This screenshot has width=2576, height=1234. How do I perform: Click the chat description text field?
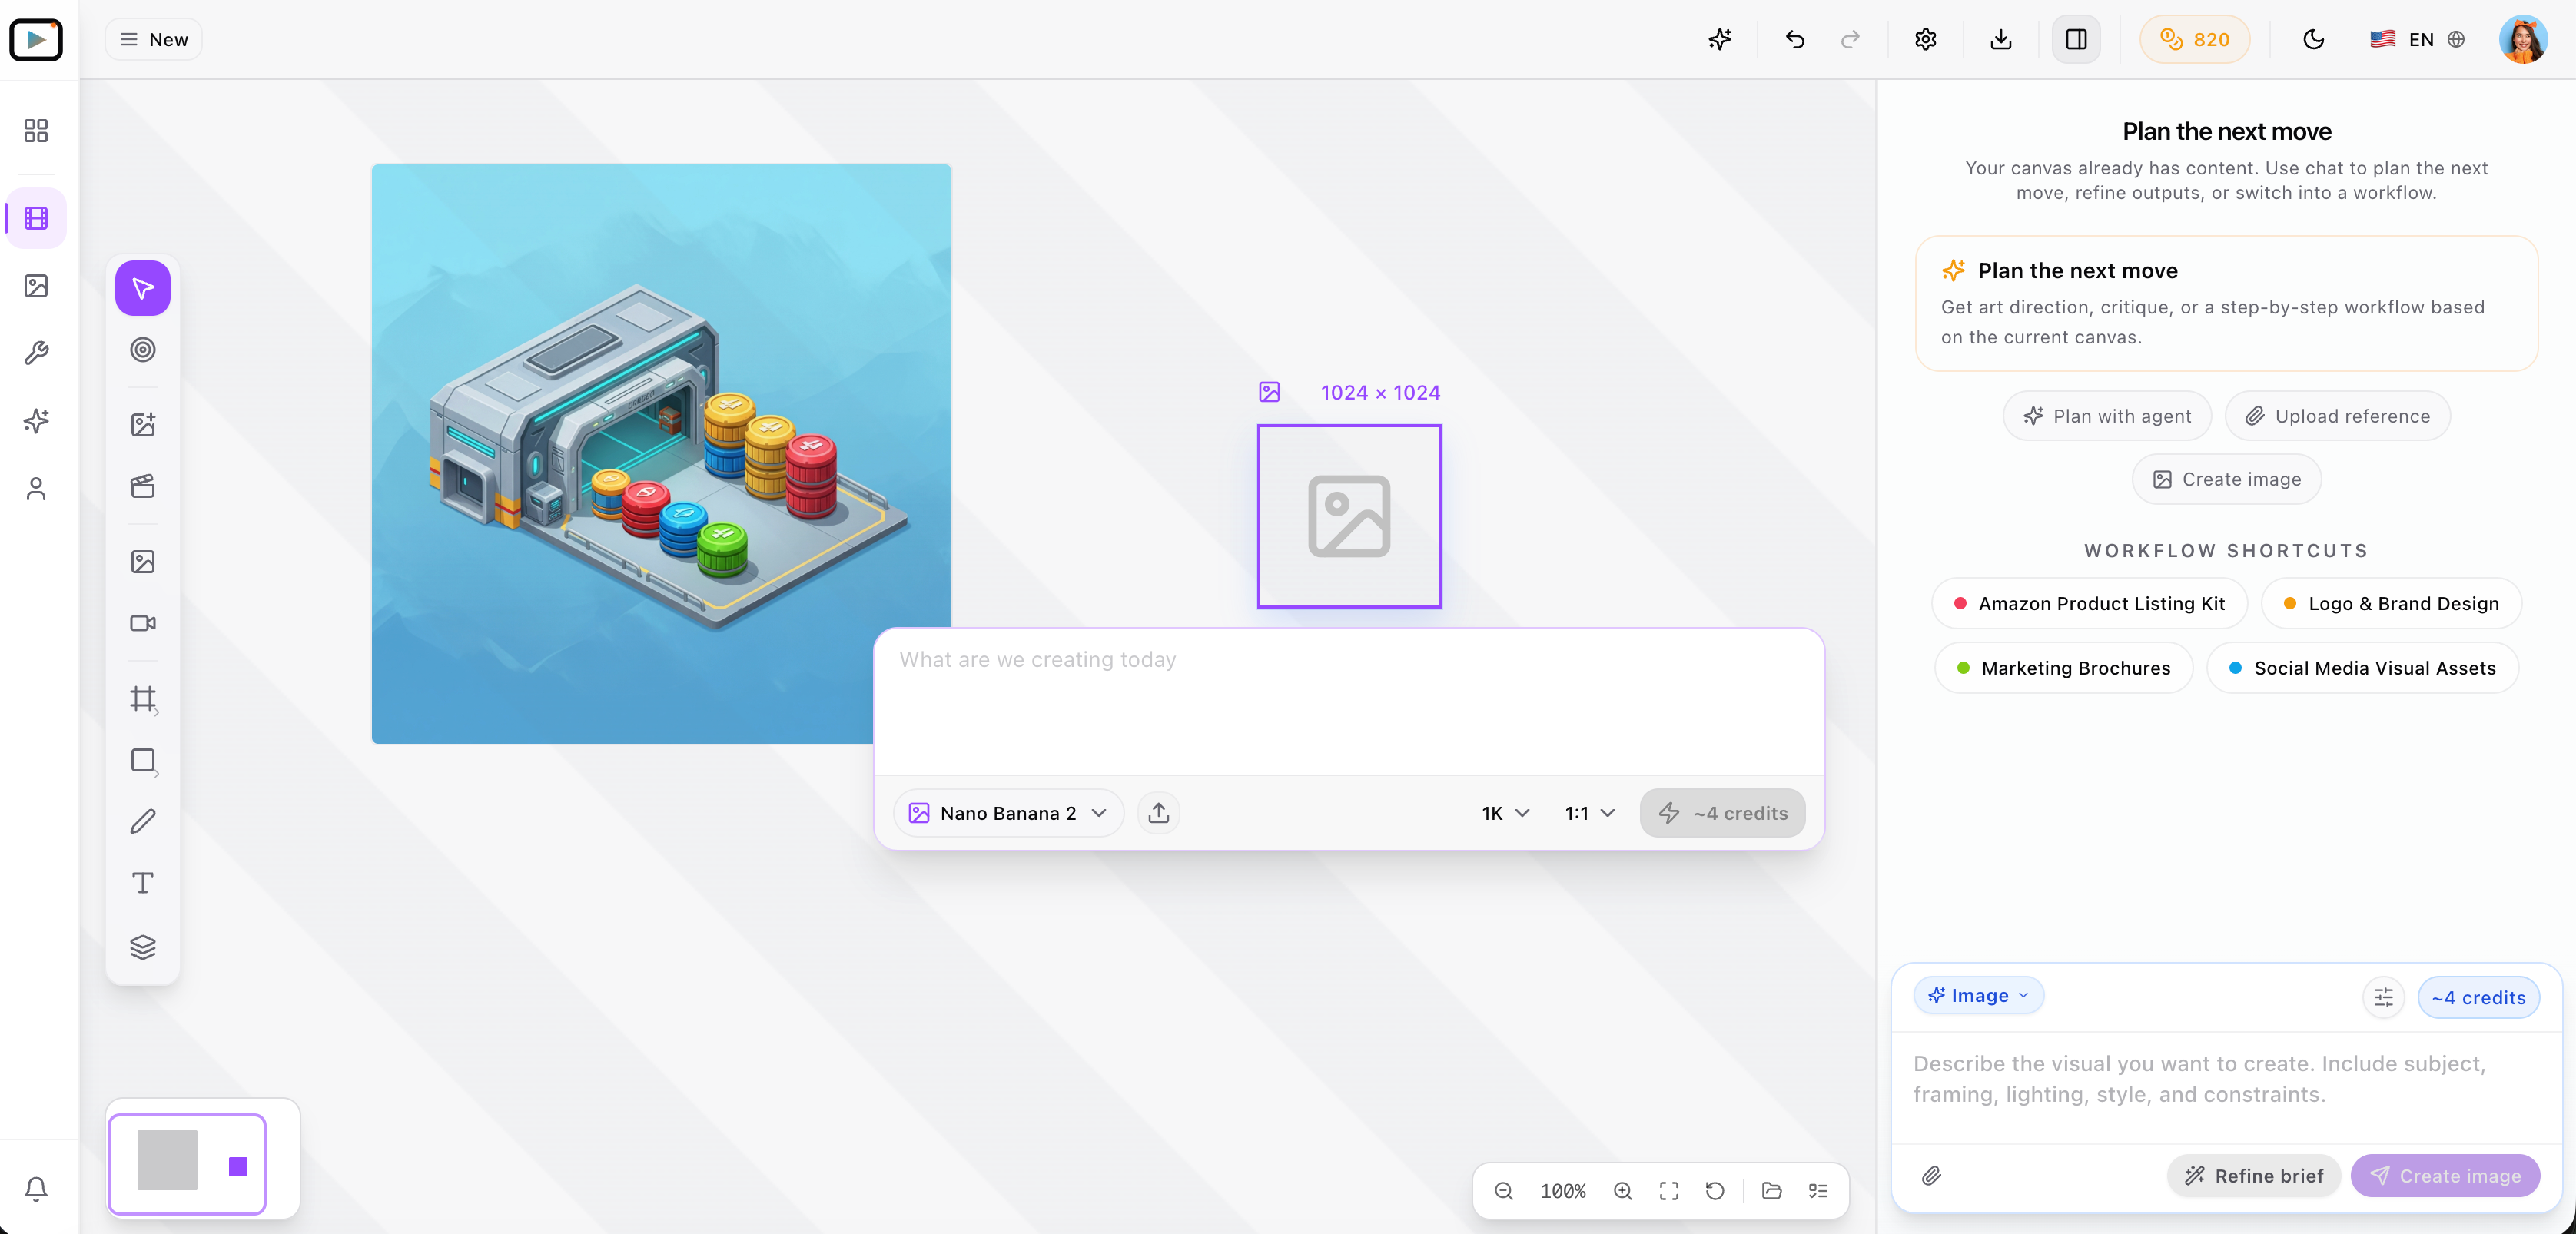(x=2227, y=1086)
